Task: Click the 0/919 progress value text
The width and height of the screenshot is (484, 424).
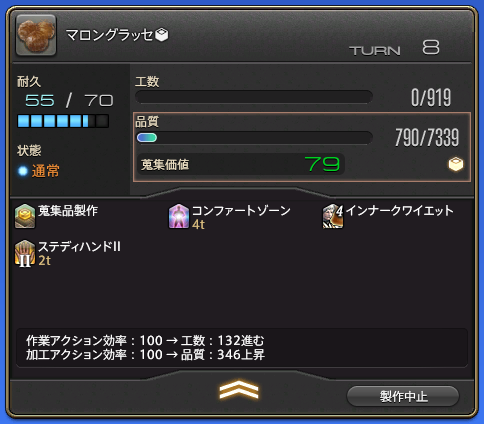Action: click(431, 98)
